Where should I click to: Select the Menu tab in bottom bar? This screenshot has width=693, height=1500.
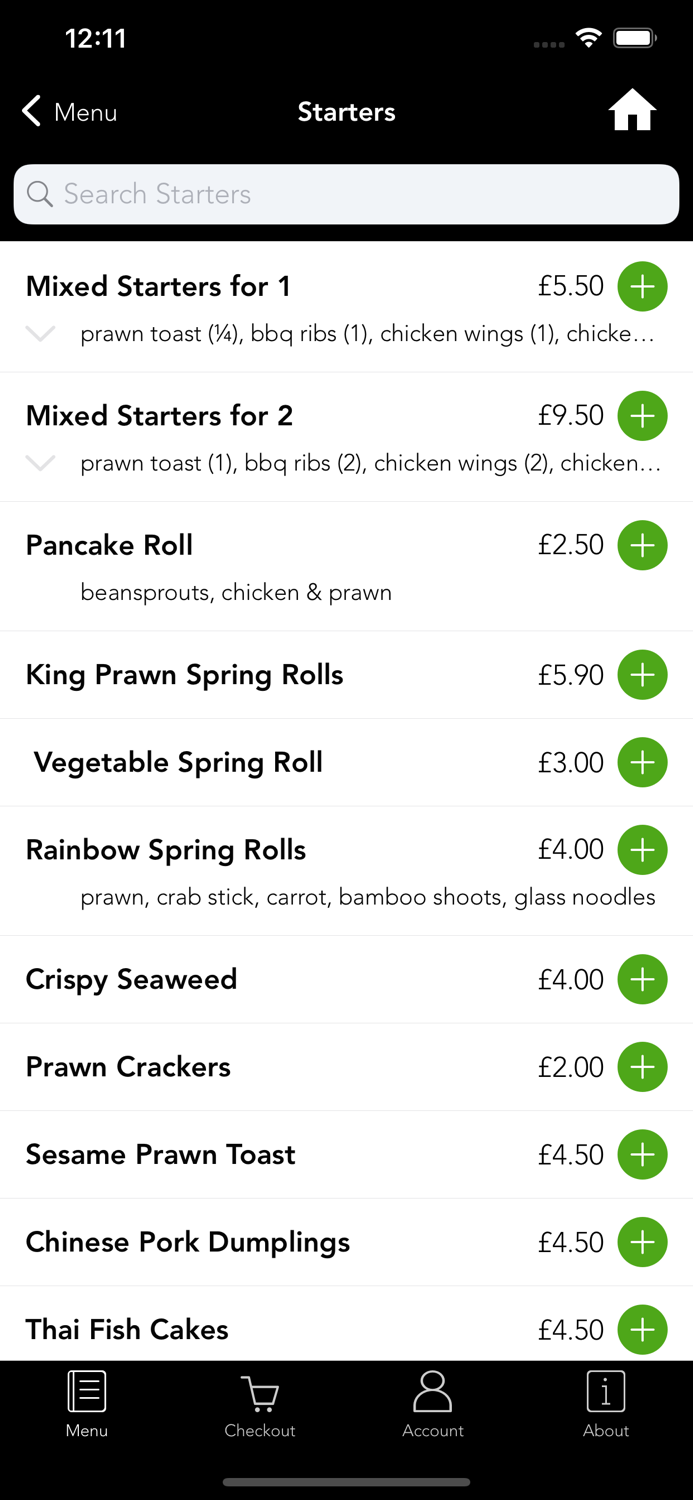point(87,1404)
